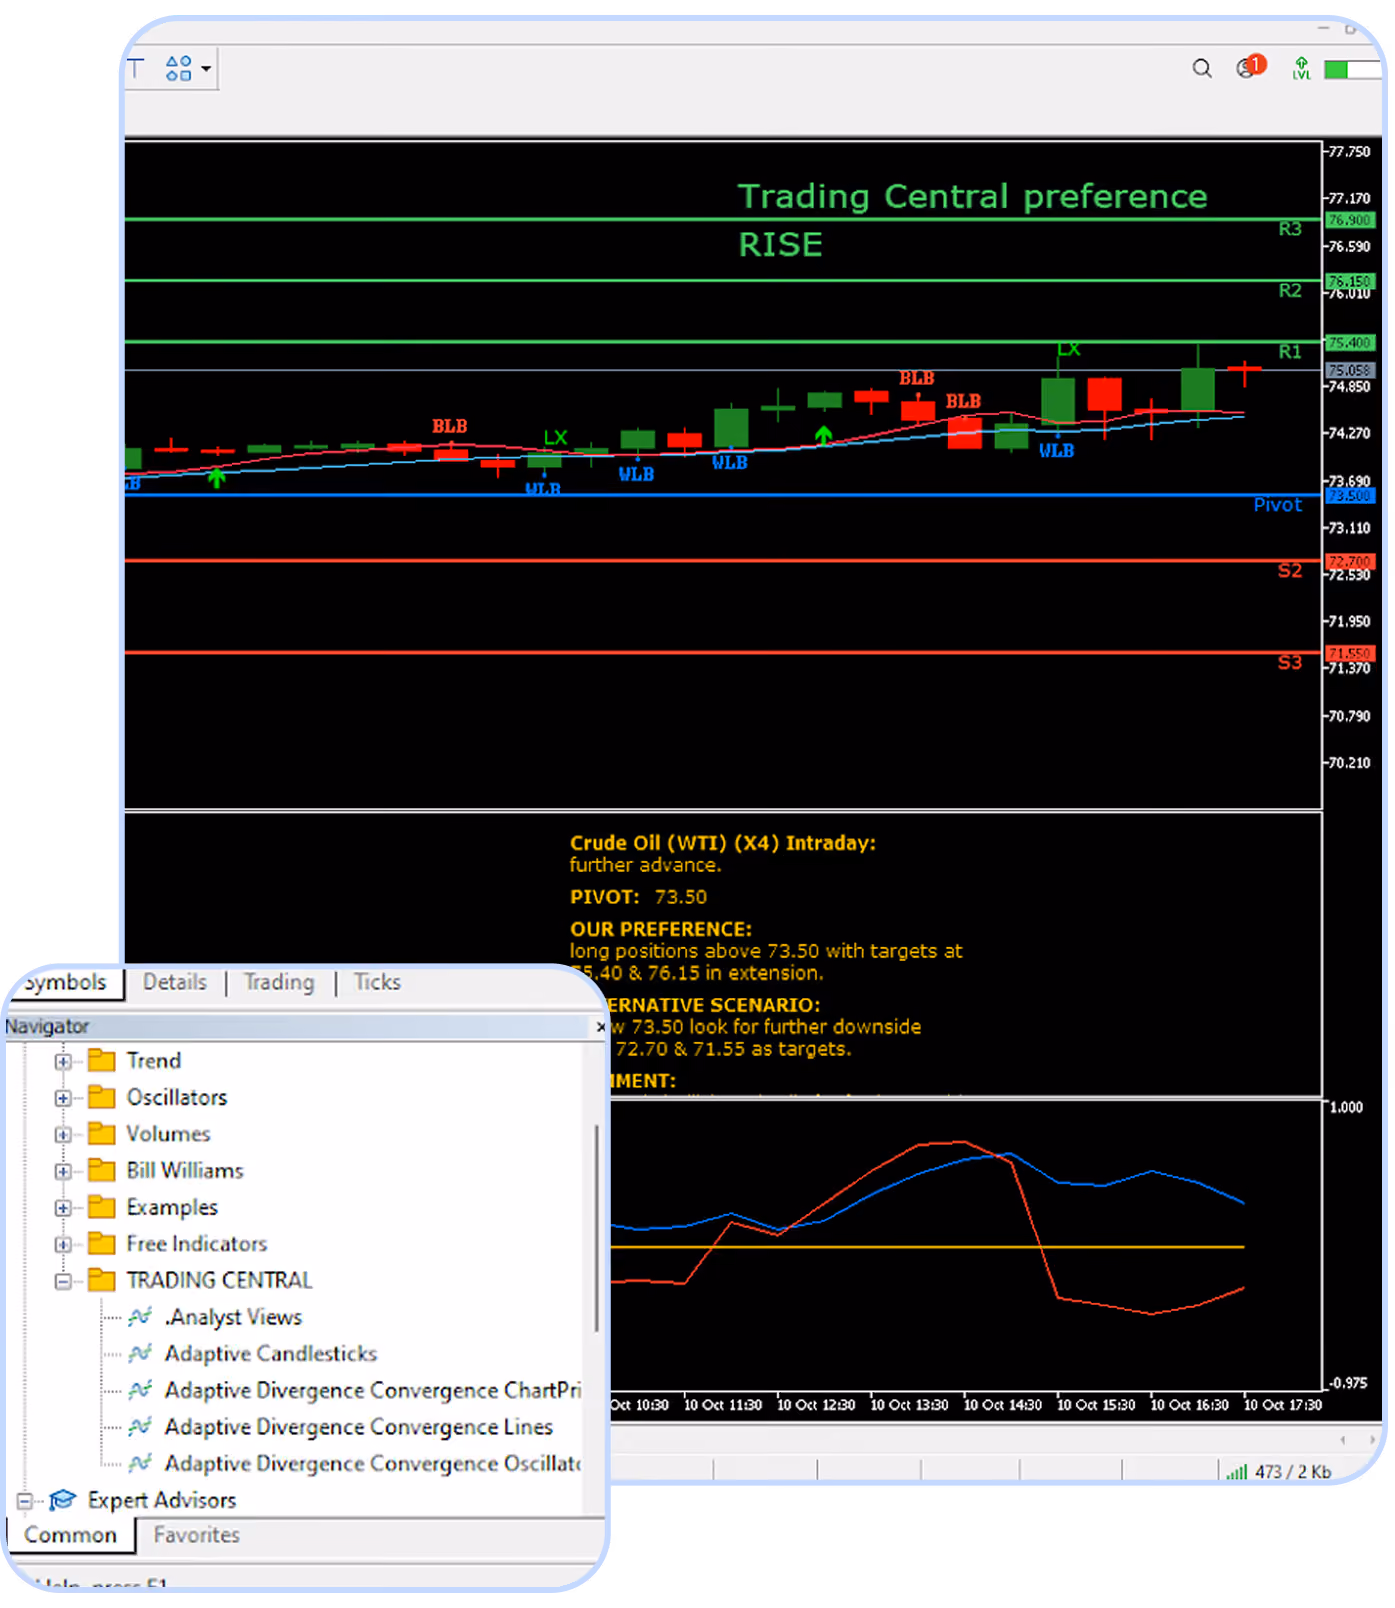The image size is (1395, 1608).
Task: Click the TRADING CENTRAL folder icon
Action: (x=102, y=1280)
